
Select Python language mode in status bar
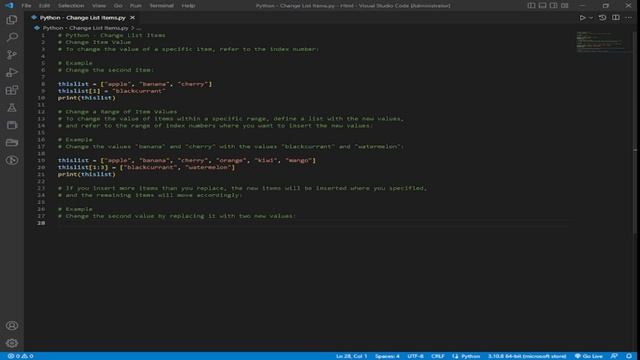coord(470,356)
